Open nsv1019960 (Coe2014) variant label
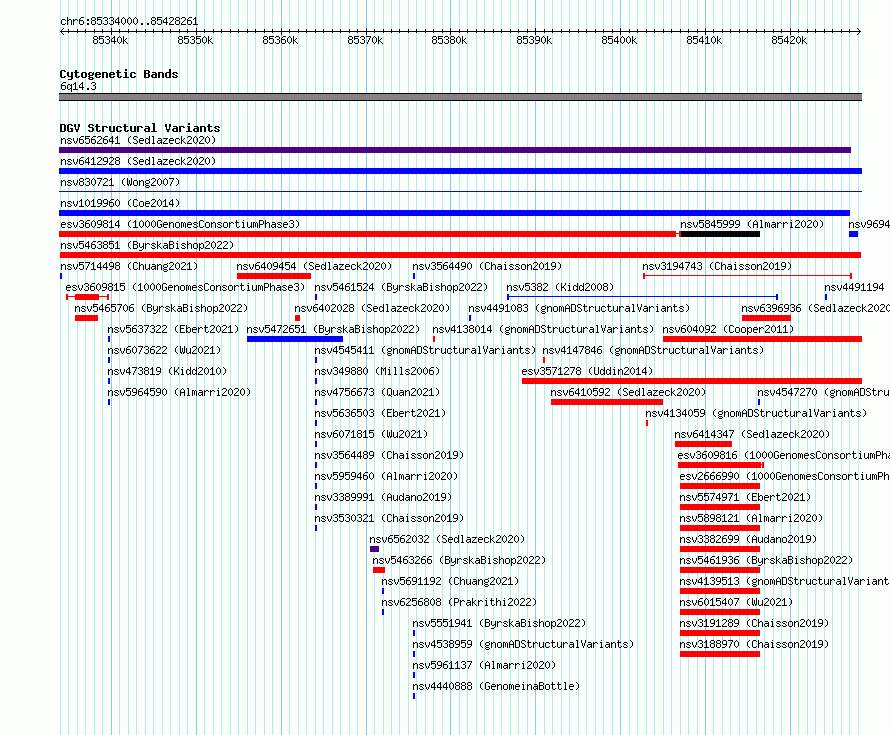 coord(120,203)
